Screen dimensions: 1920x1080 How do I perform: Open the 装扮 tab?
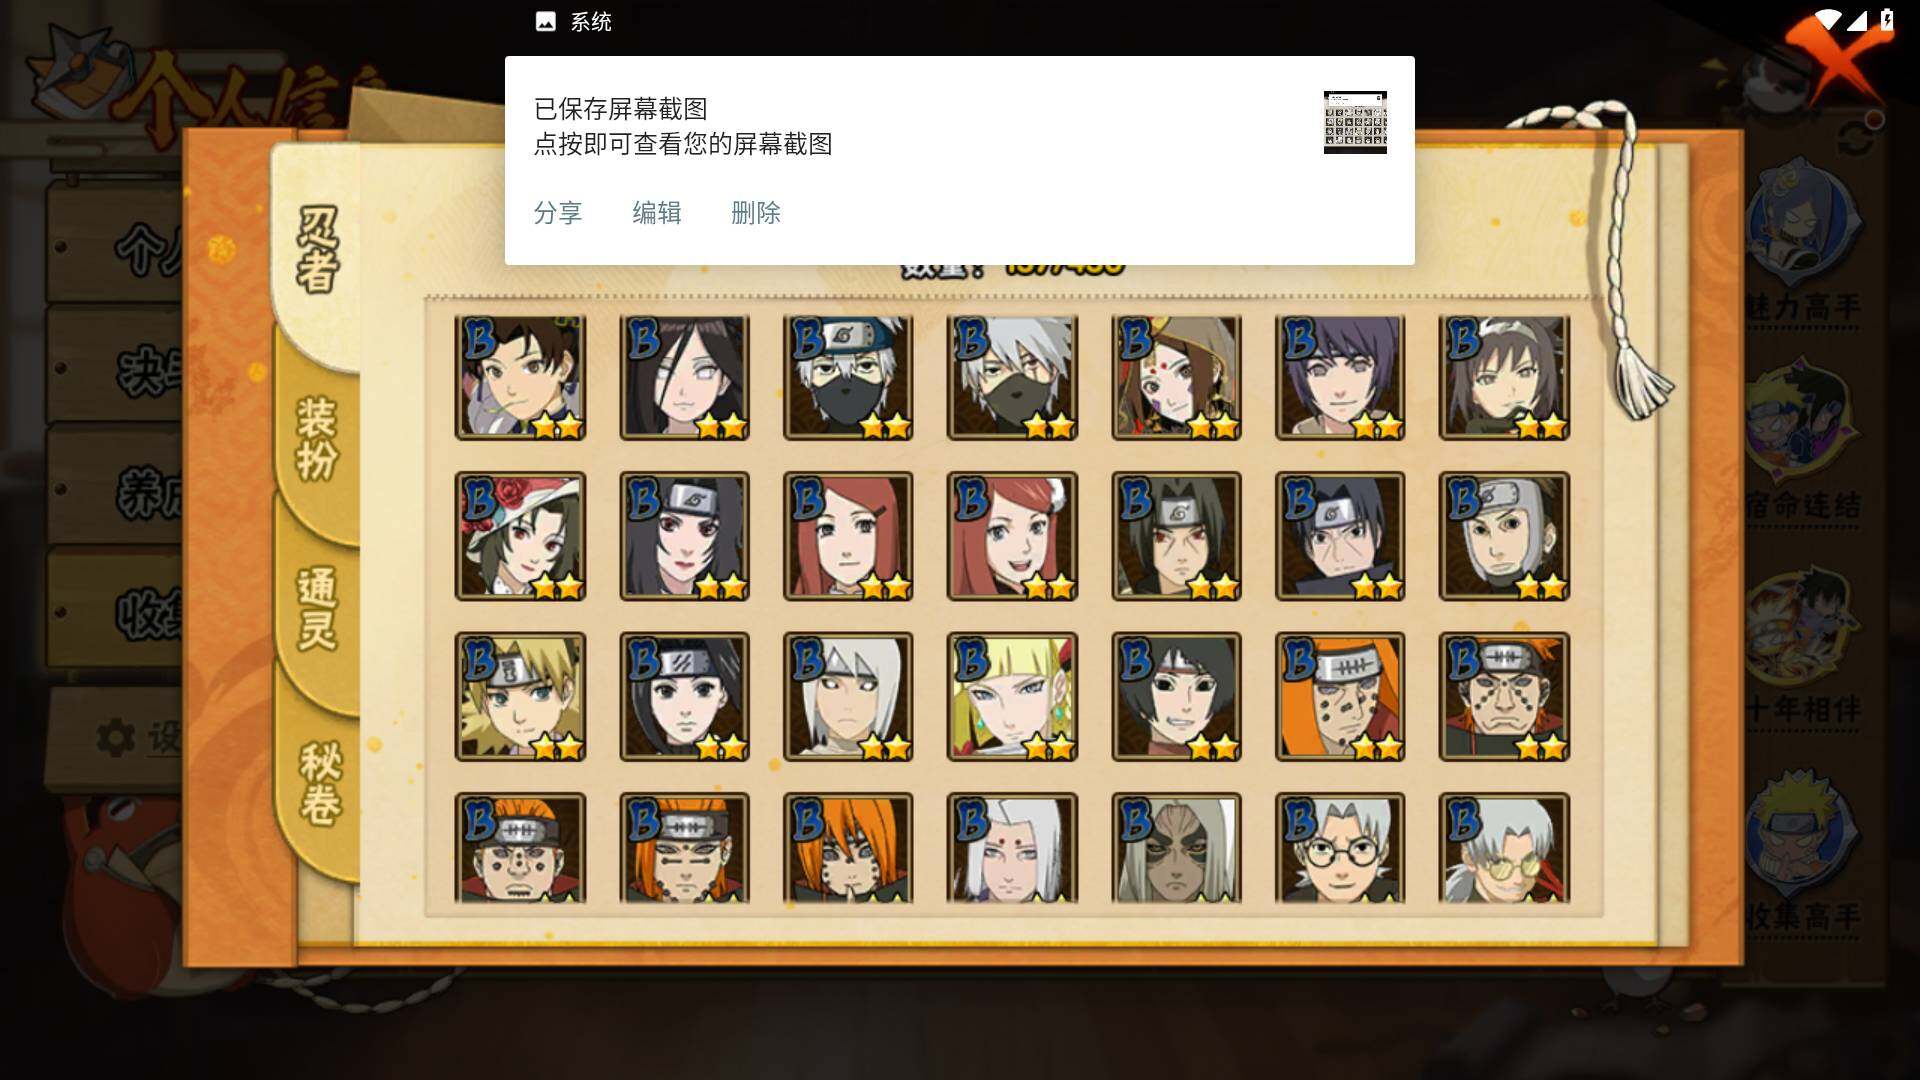(318, 438)
